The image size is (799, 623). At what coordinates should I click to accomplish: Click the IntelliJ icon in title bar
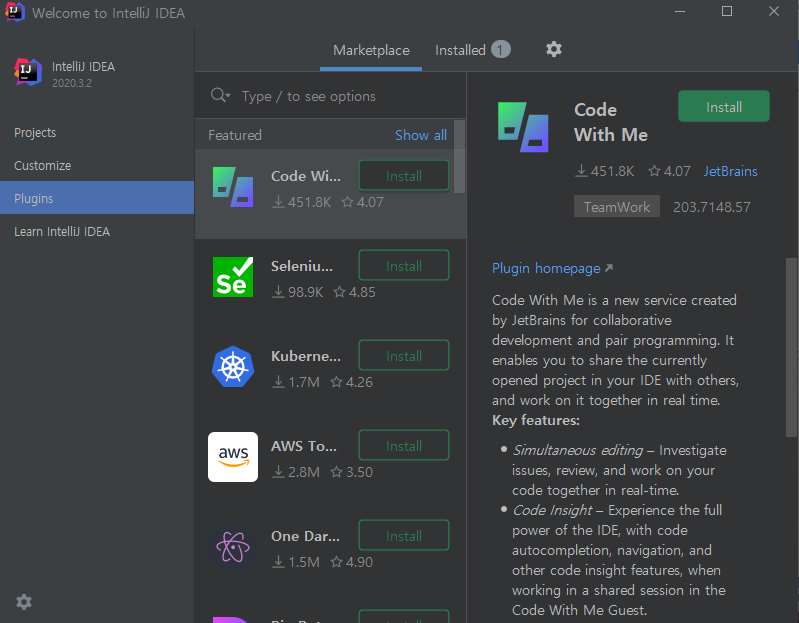point(15,12)
